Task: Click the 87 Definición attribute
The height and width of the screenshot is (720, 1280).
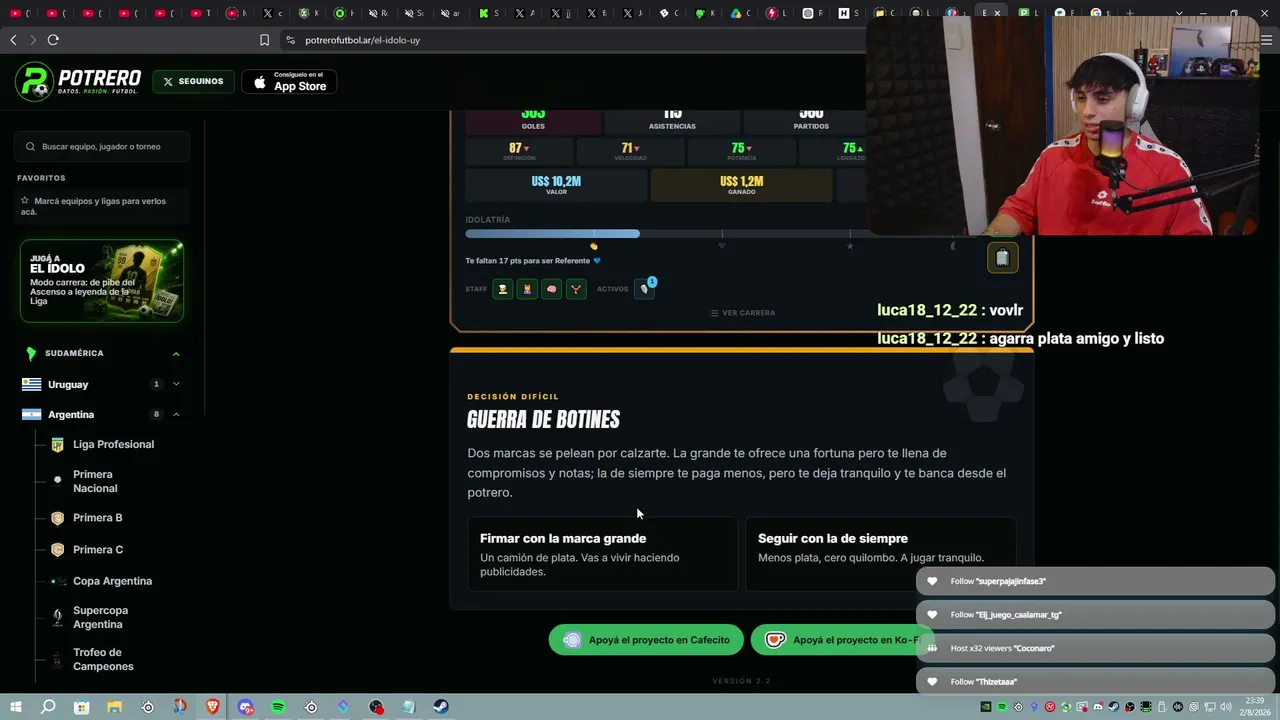Action: click(x=519, y=151)
